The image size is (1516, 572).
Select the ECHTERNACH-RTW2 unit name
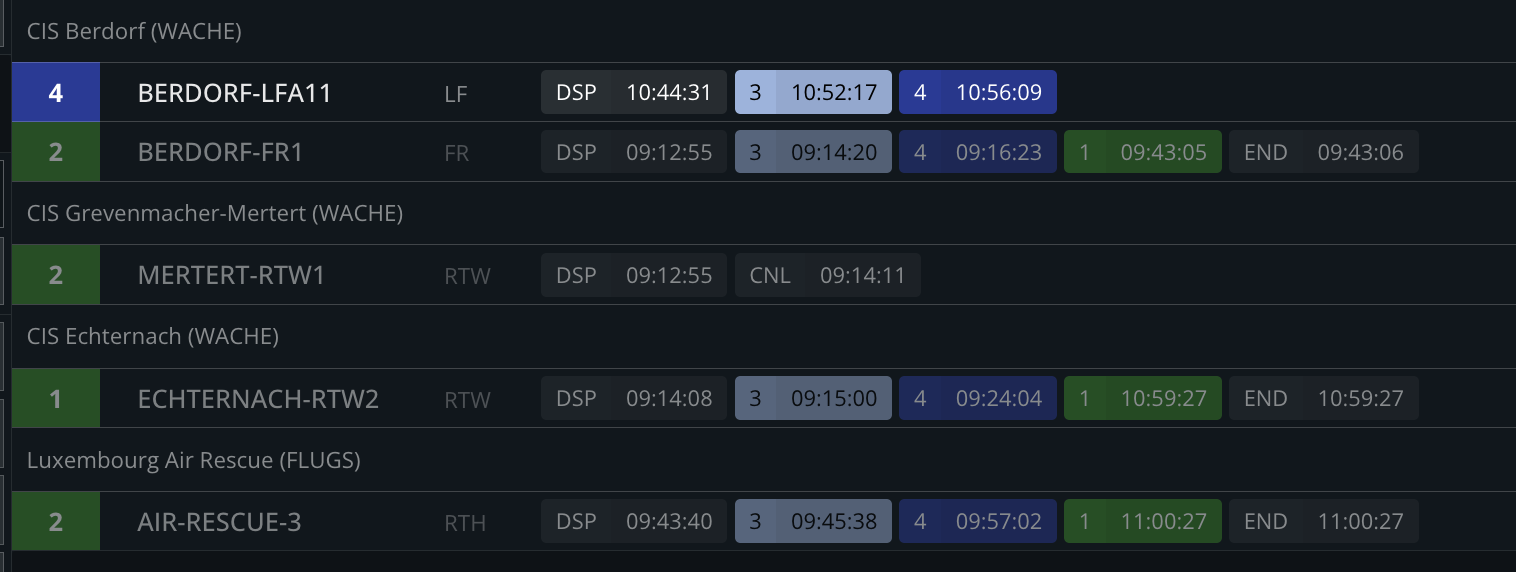[x=258, y=399]
